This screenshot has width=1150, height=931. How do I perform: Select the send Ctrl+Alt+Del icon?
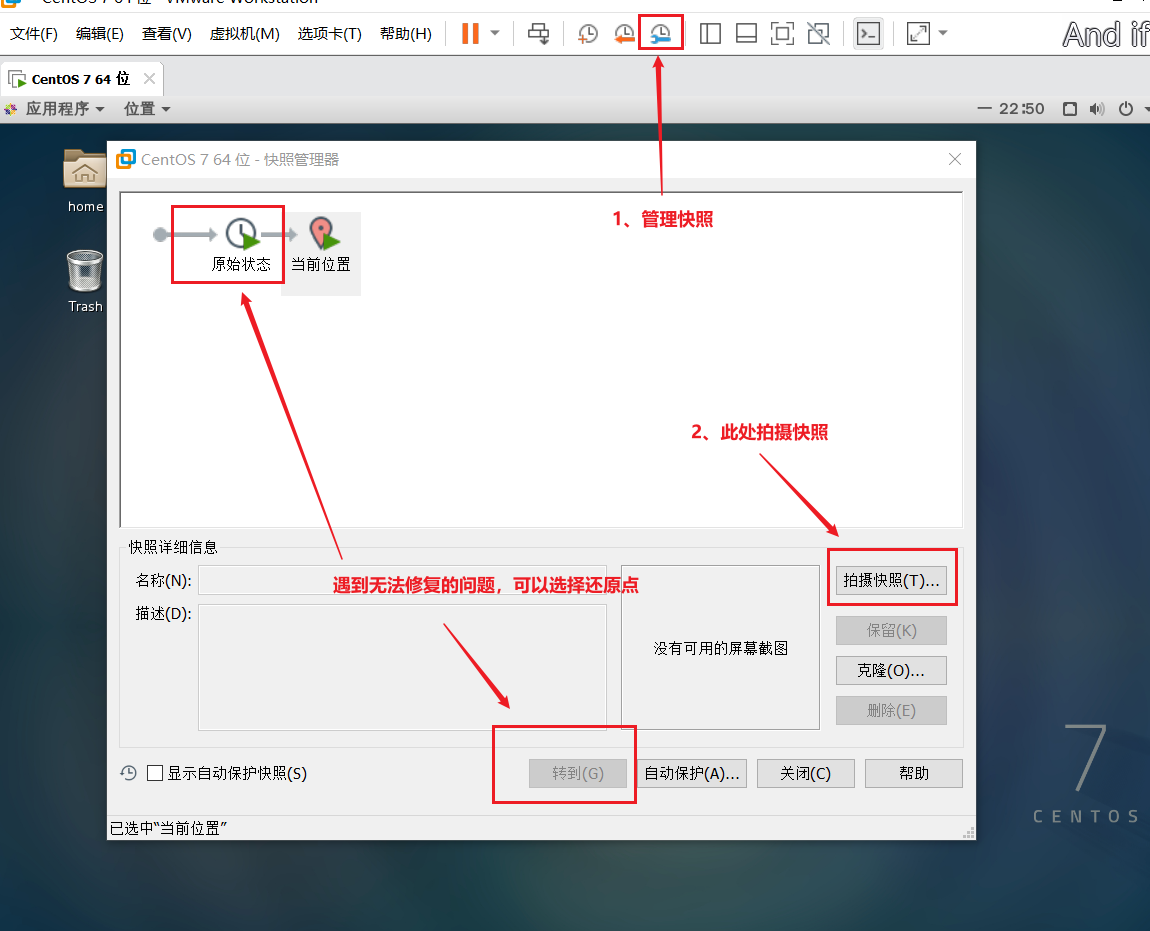point(538,33)
